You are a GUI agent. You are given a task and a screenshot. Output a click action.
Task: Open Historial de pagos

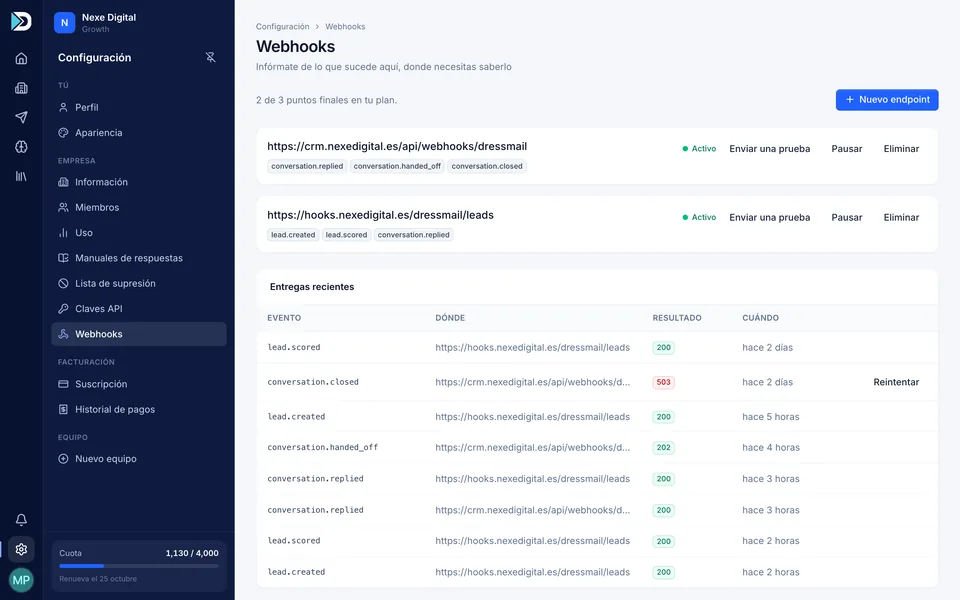[x=139, y=409]
